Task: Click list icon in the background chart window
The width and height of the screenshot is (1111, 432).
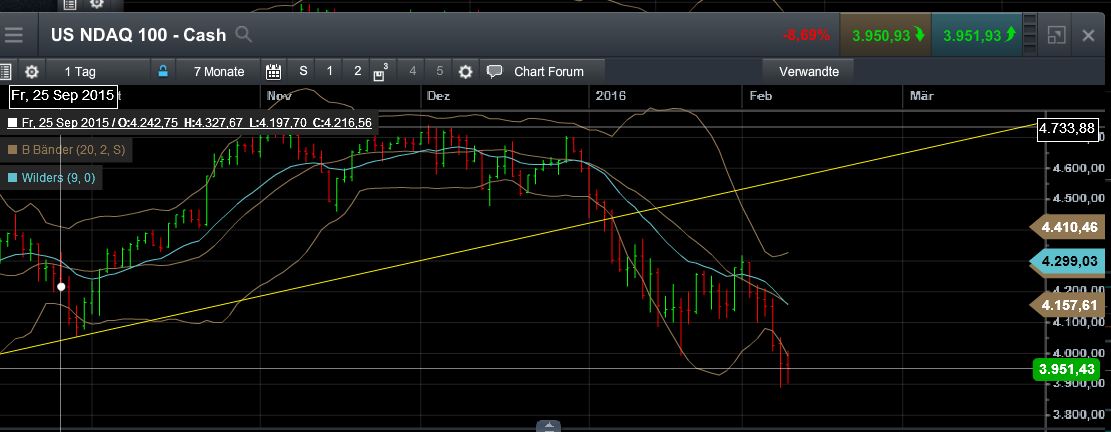Action: (x=69, y=4)
